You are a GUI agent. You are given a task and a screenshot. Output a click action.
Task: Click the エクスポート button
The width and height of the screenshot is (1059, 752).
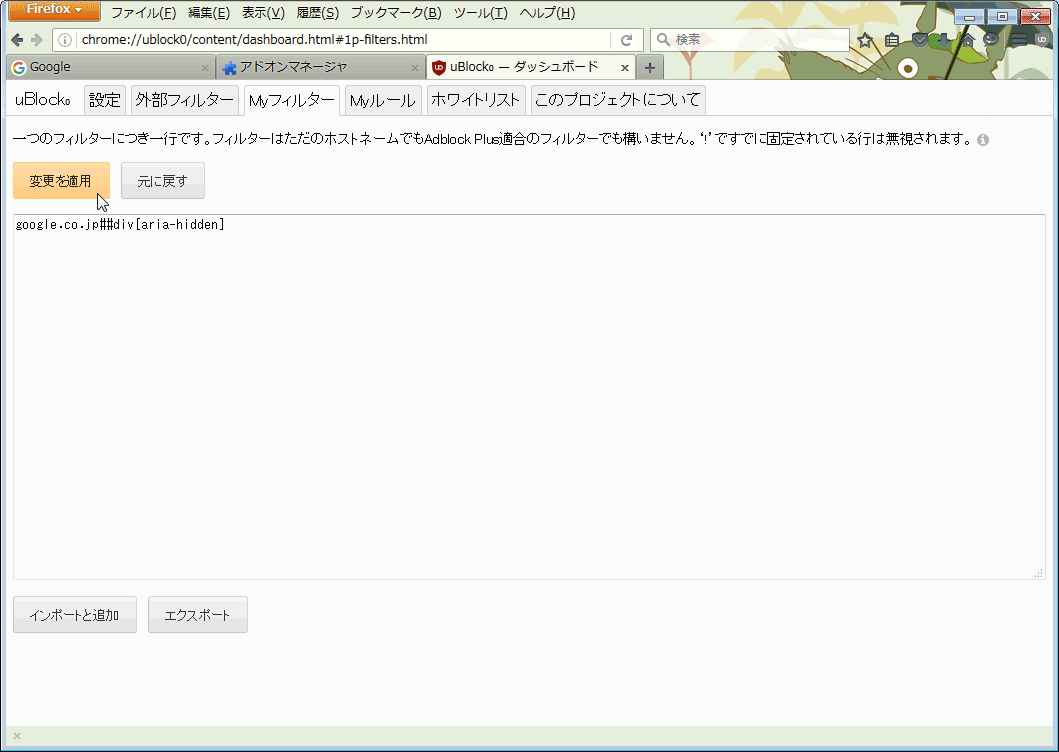click(198, 615)
